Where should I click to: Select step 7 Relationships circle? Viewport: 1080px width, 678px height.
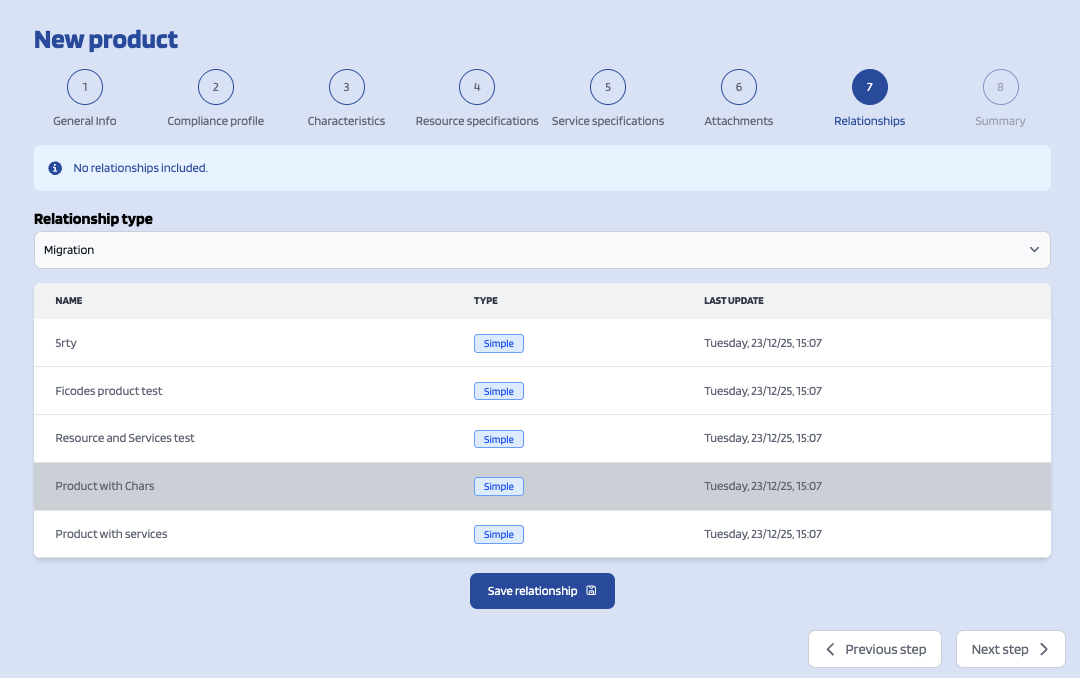[x=869, y=87]
